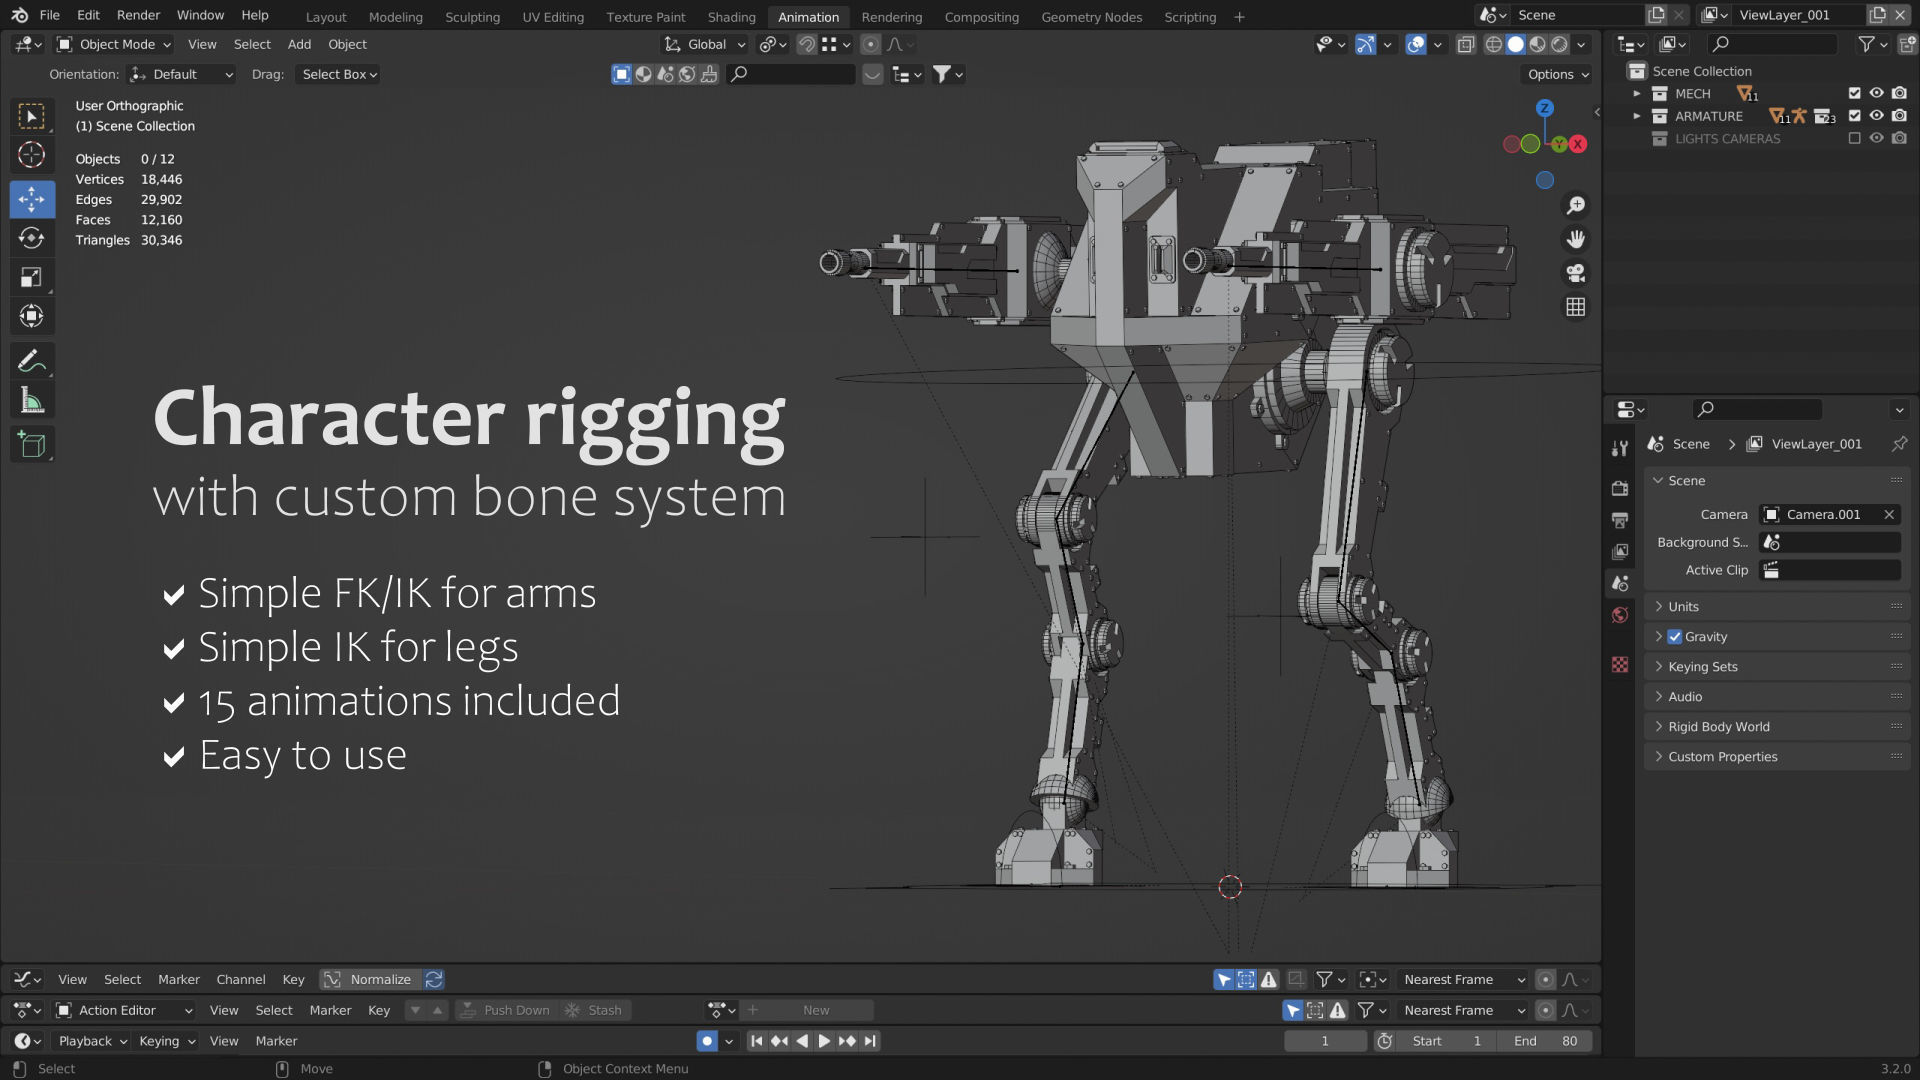
Task: Expand the ARMATURE collection in the Outliner
Action: [1637, 116]
